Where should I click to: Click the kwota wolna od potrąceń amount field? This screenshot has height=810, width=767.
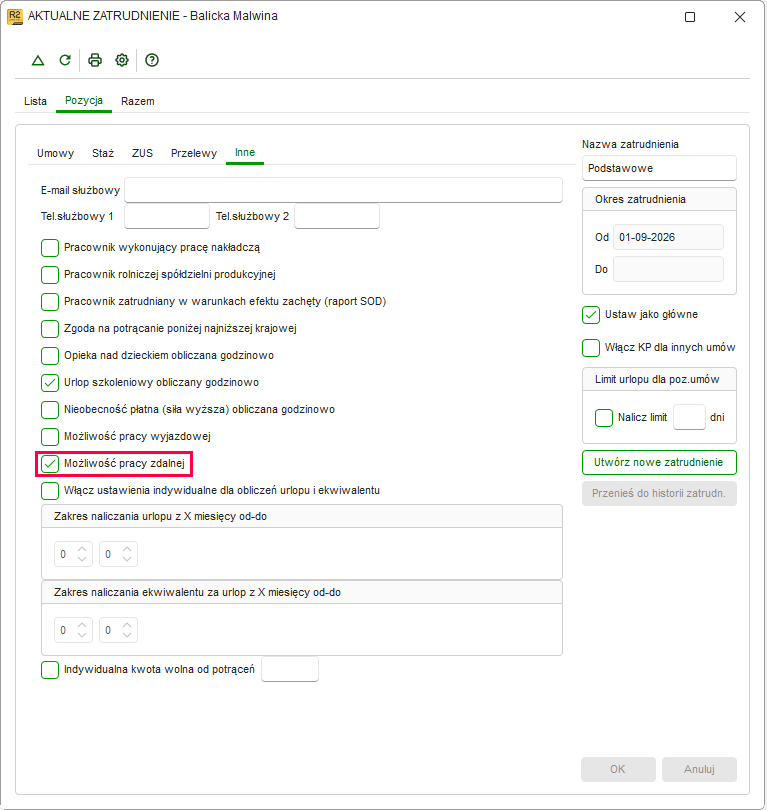click(x=290, y=669)
